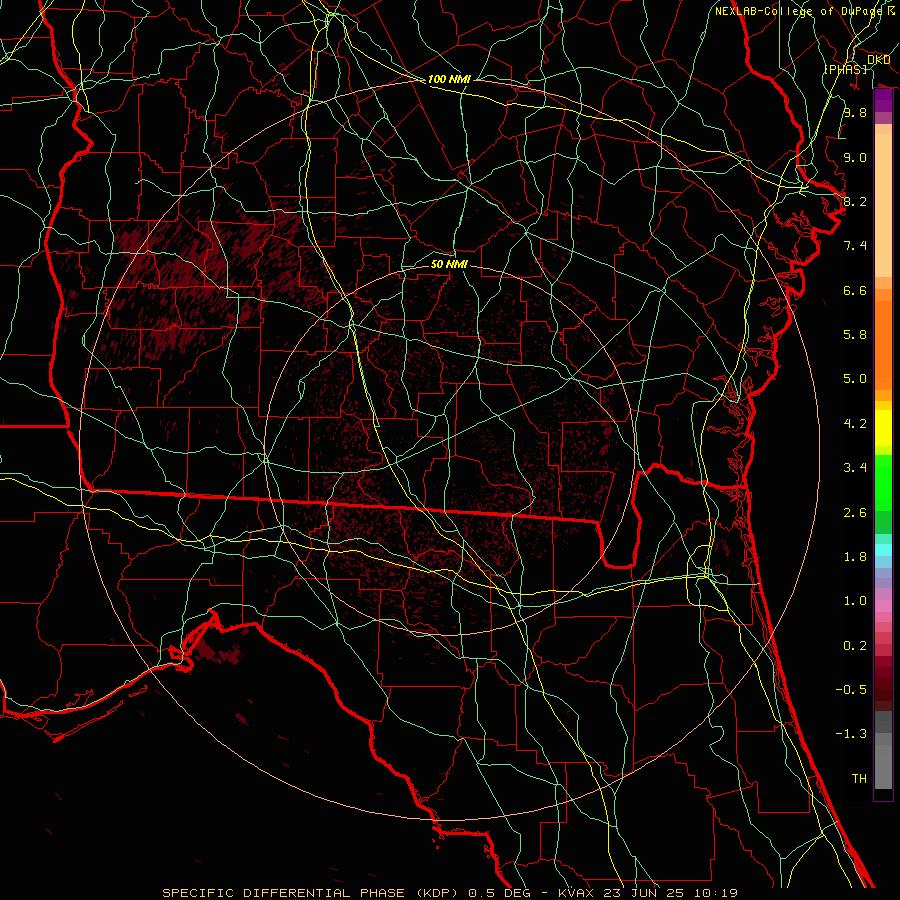This screenshot has width=900, height=900.
Task: Click the TH legend label
Action: pyautogui.click(x=859, y=779)
